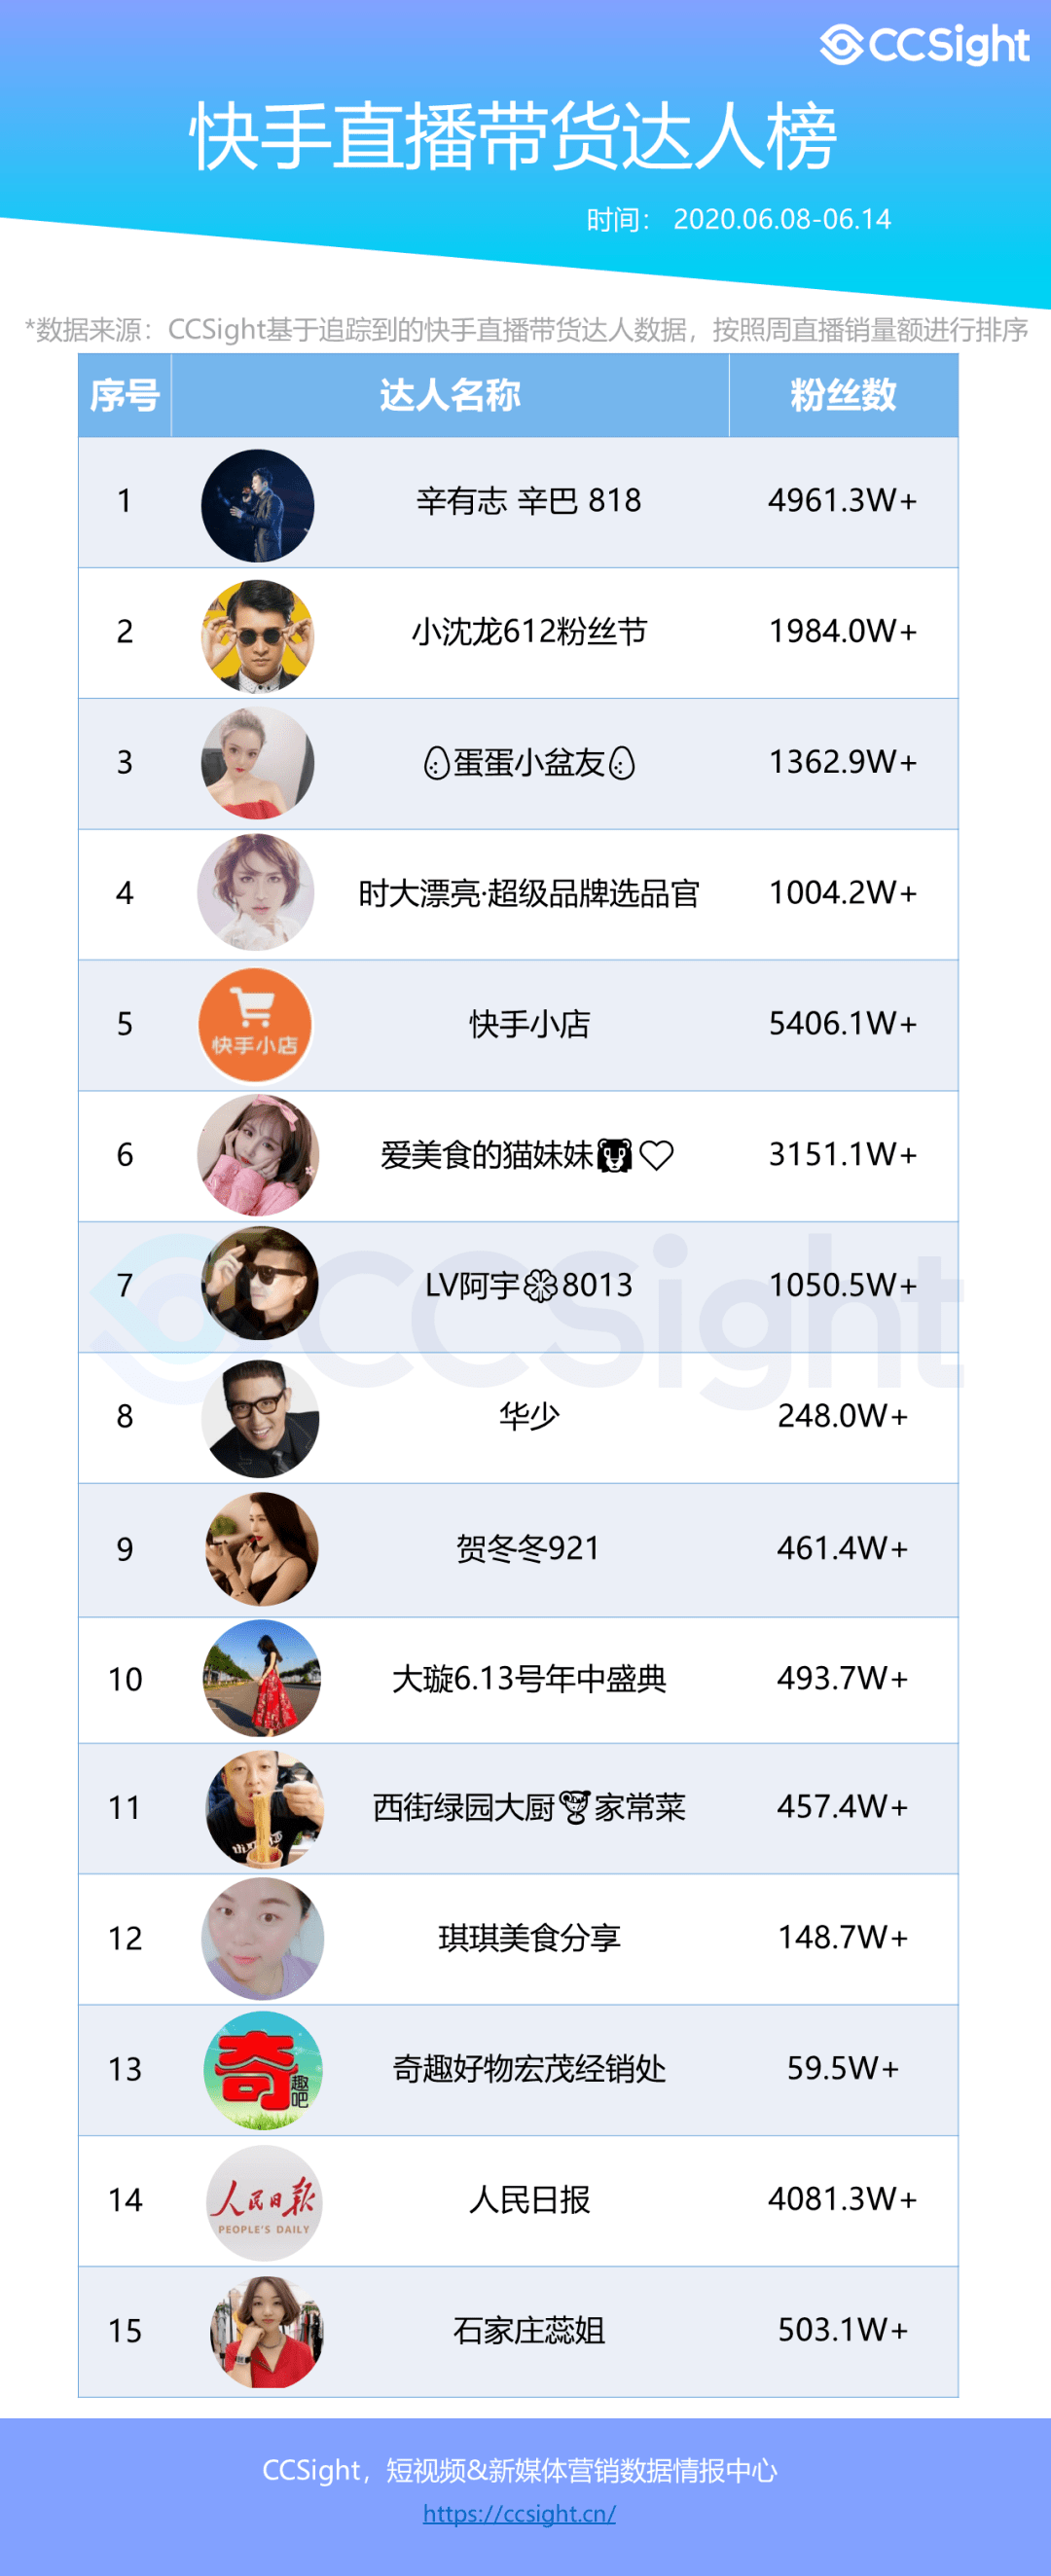Click the 琪琪美食分享 avatar

pos(262,1938)
